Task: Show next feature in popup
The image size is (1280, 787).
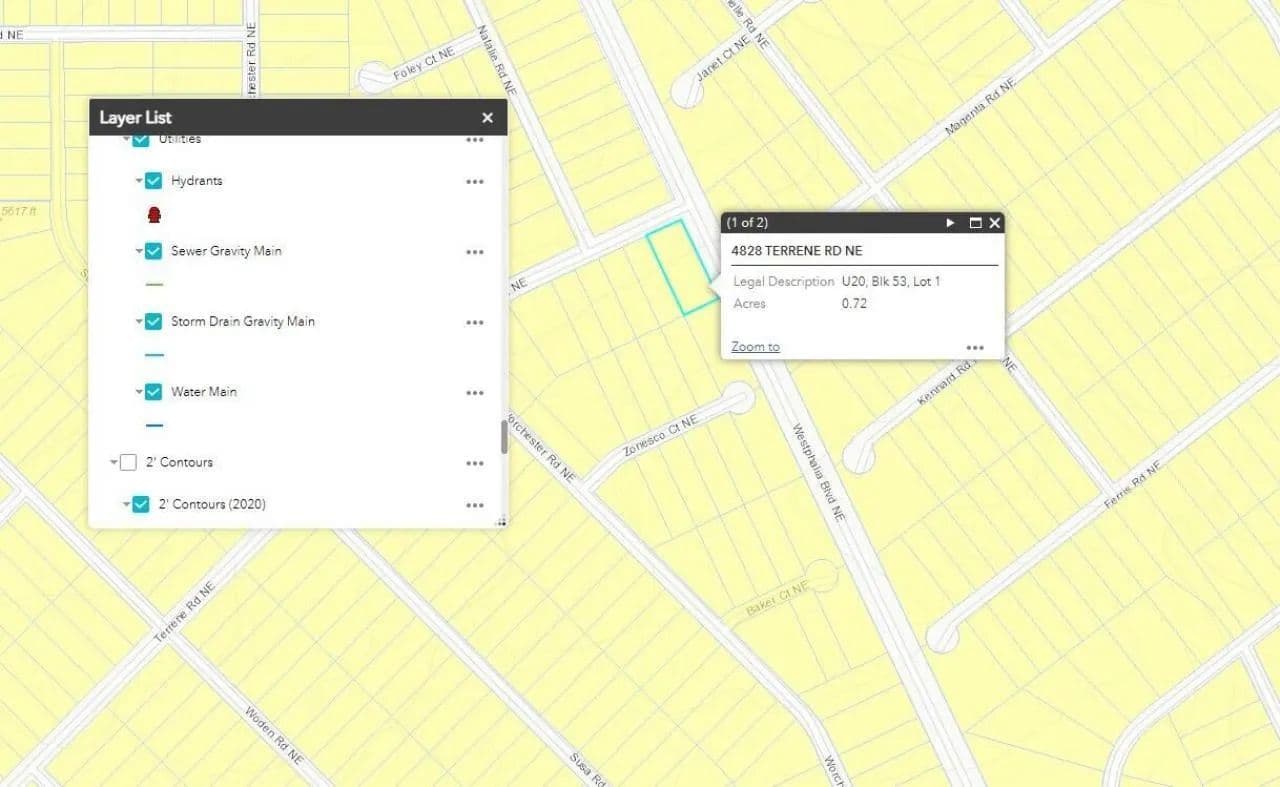Action: coord(950,223)
